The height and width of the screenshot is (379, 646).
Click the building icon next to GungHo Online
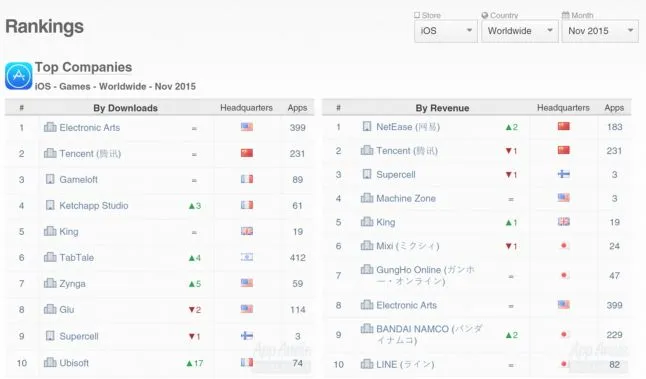367,269
